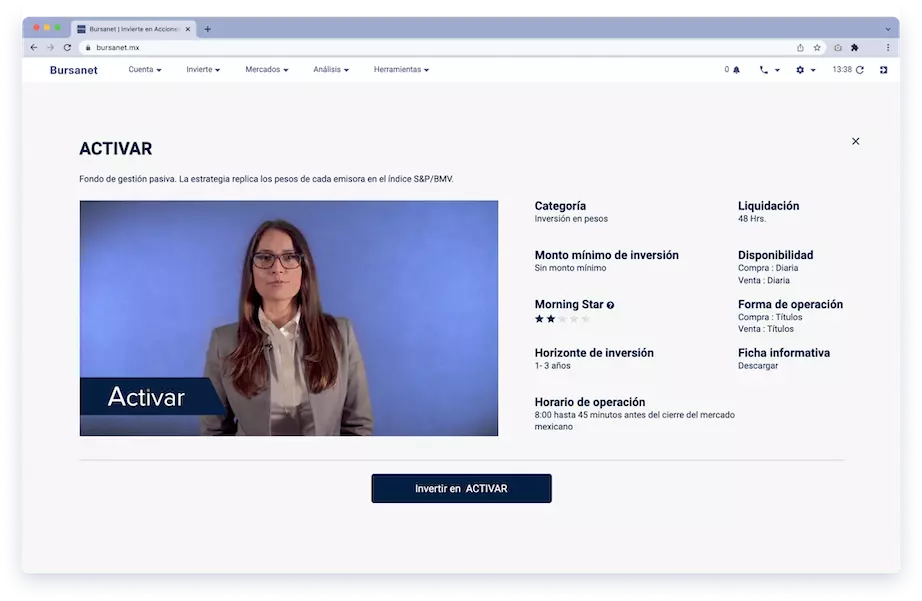Click the logout icon at top right
The height and width of the screenshot is (601, 922).
(x=883, y=70)
